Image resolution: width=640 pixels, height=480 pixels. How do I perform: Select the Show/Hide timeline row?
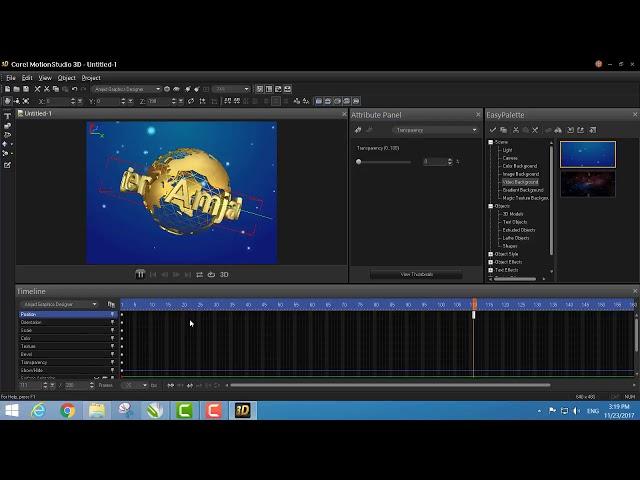point(67,370)
